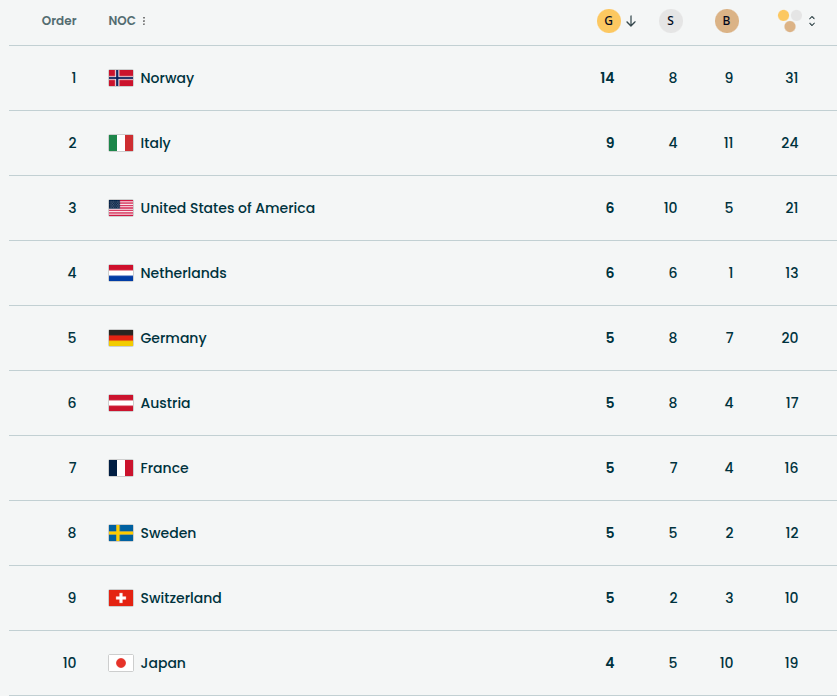
Task: Click the Sweden flag icon
Action: (x=121, y=533)
